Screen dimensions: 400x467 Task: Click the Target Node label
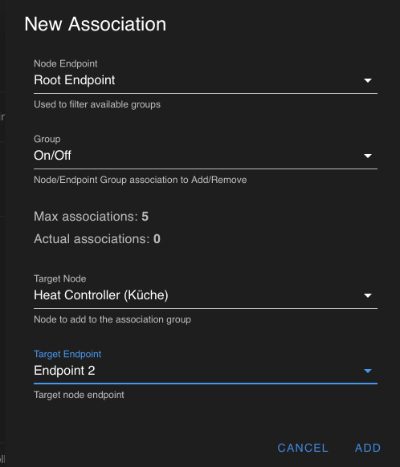click(60, 279)
